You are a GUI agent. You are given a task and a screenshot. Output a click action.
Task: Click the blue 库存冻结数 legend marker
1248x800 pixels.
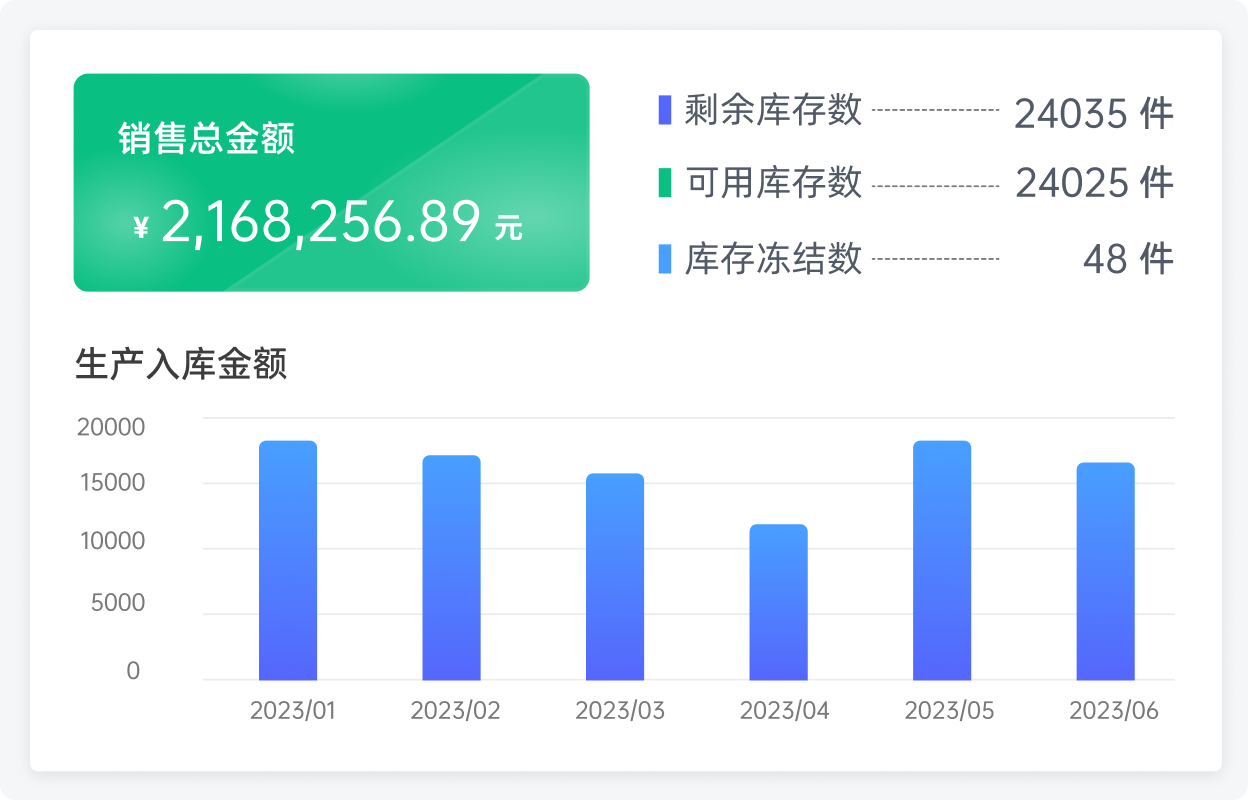[665, 259]
